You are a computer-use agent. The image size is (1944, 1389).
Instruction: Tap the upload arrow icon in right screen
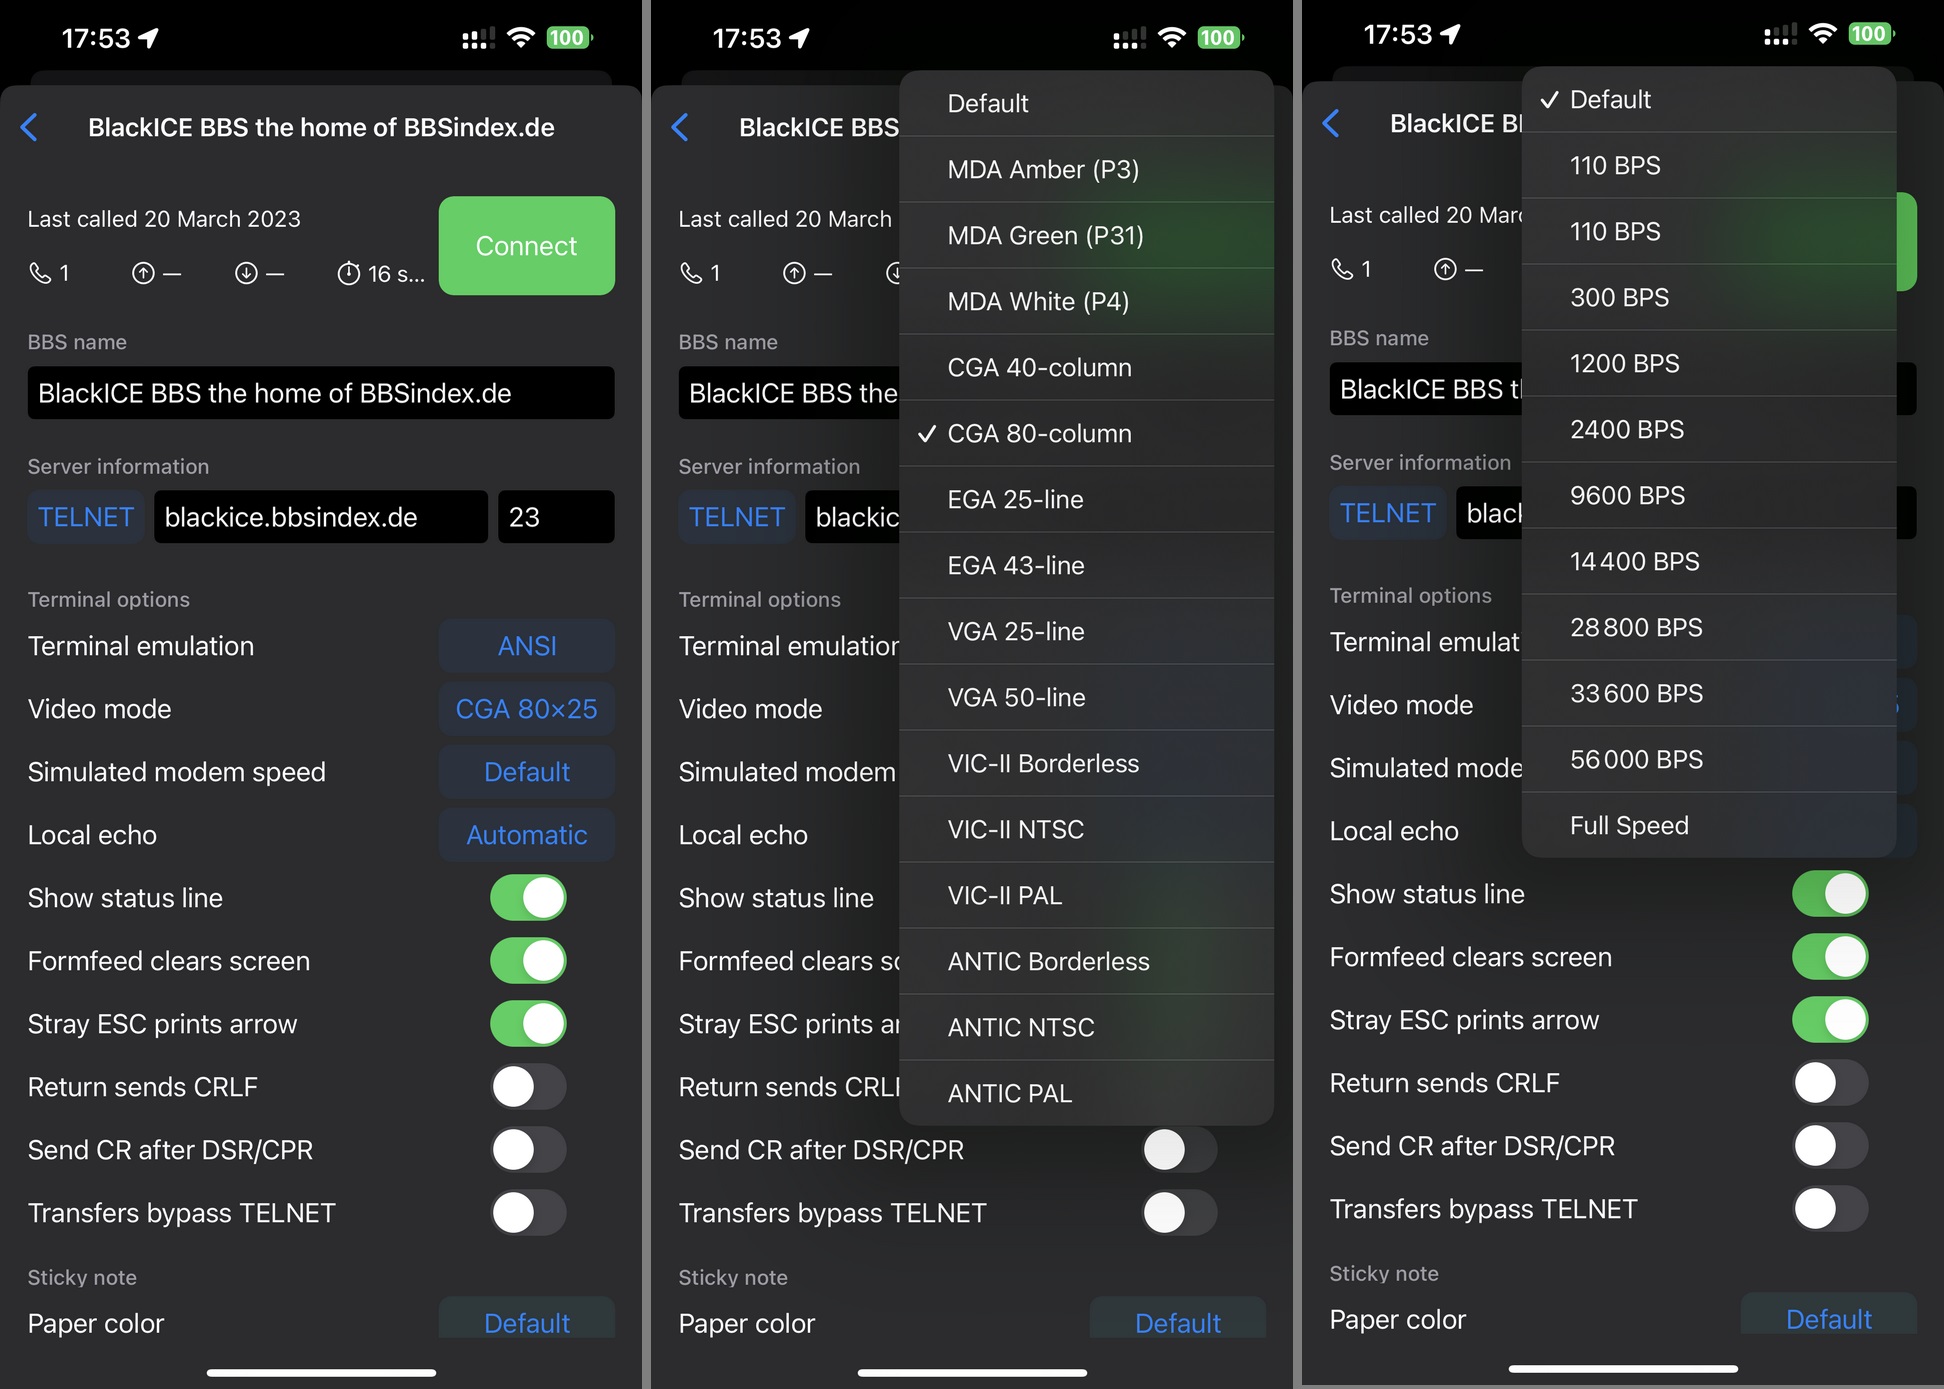(1445, 269)
